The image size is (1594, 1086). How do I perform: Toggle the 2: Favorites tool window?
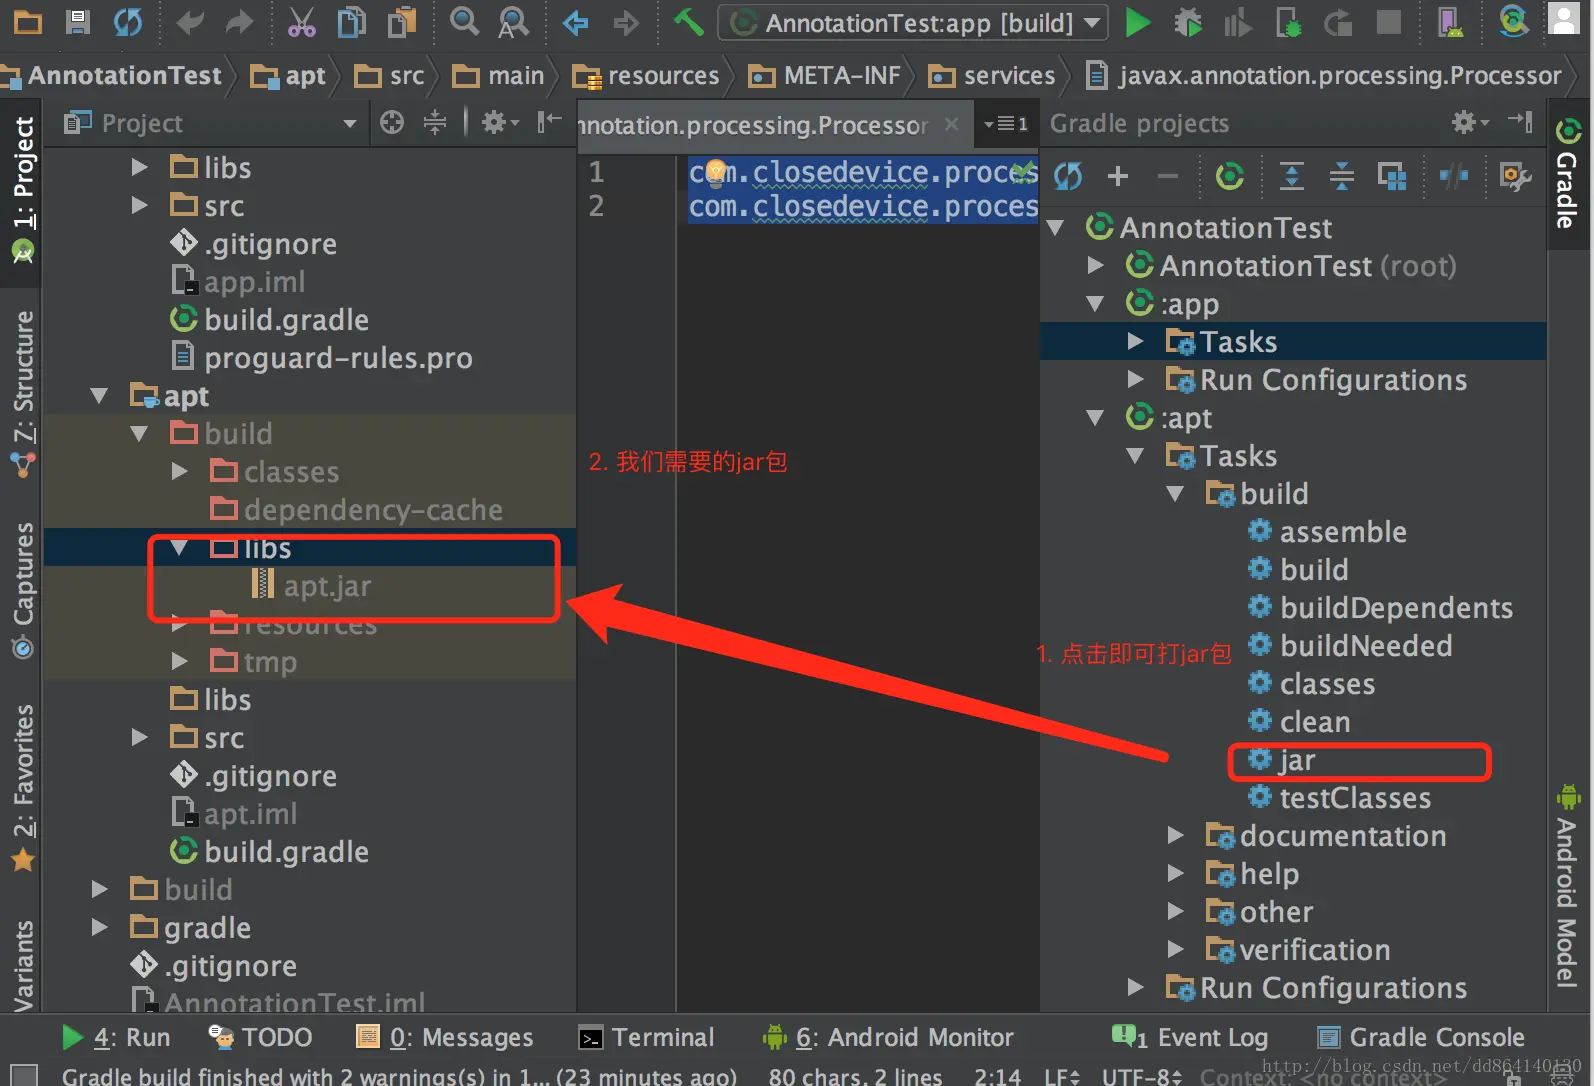pyautogui.click(x=23, y=787)
